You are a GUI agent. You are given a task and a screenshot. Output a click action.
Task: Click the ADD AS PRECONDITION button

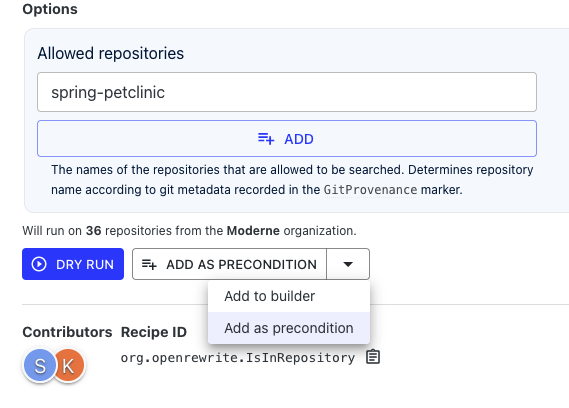pyautogui.click(x=229, y=264)
